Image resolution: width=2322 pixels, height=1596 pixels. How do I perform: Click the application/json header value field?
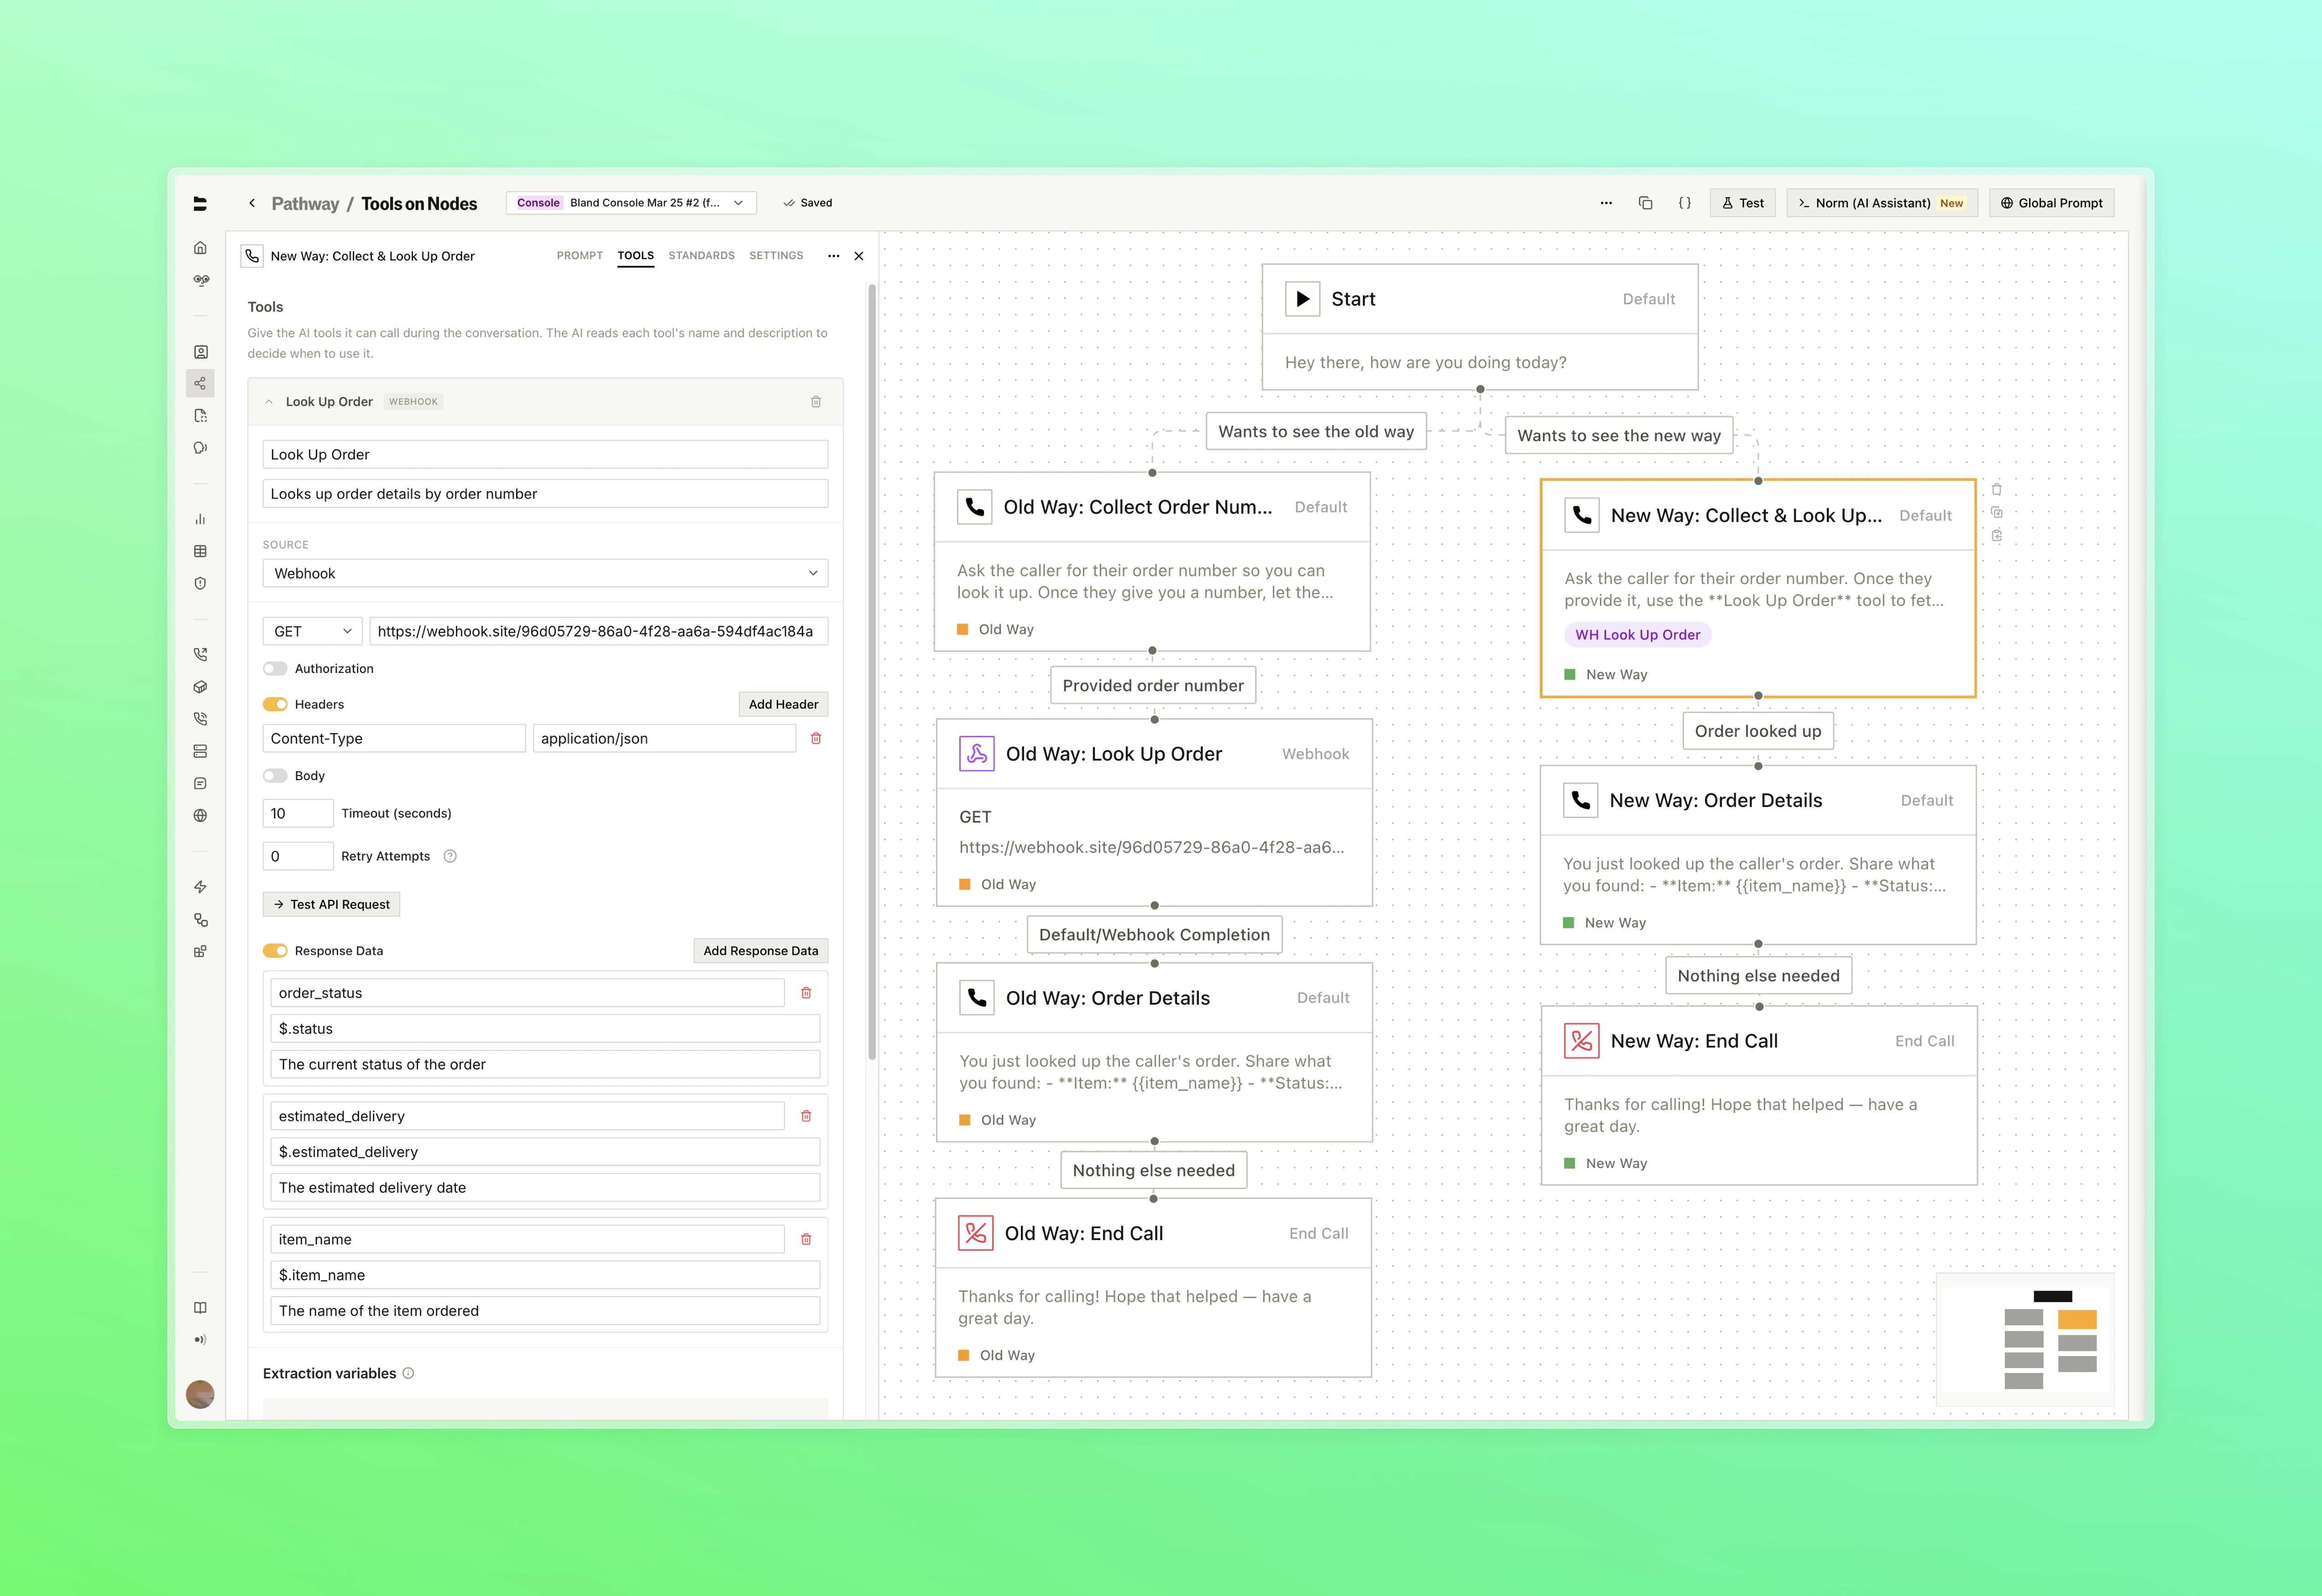click(x=664, y=738)
